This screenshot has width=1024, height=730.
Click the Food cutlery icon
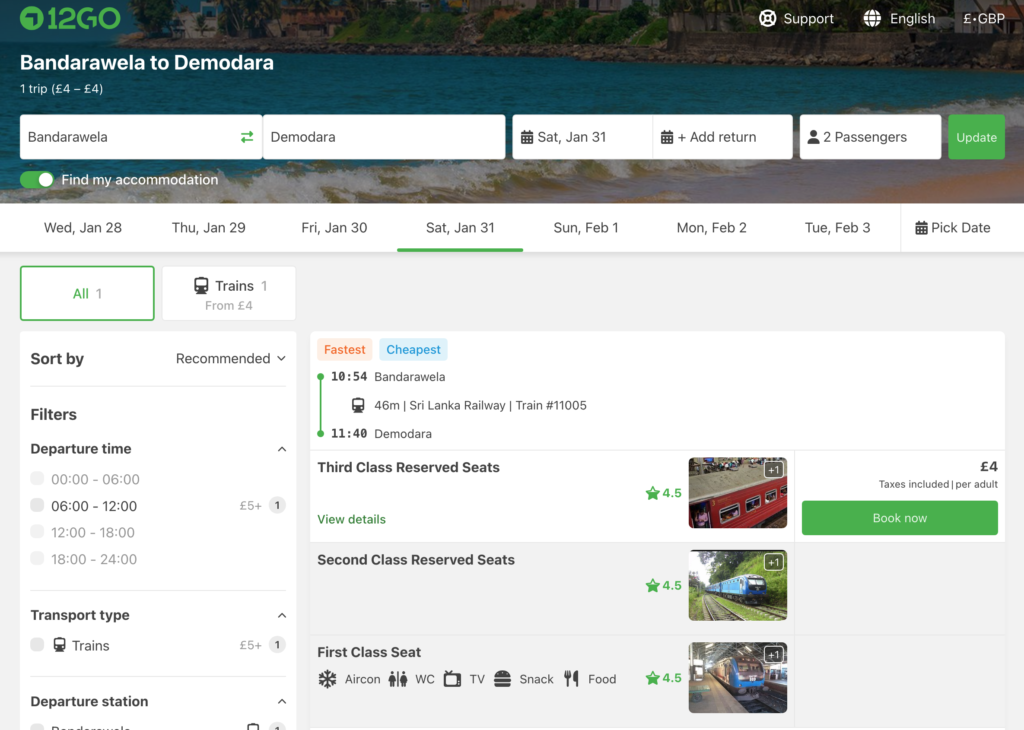[572, 679]
